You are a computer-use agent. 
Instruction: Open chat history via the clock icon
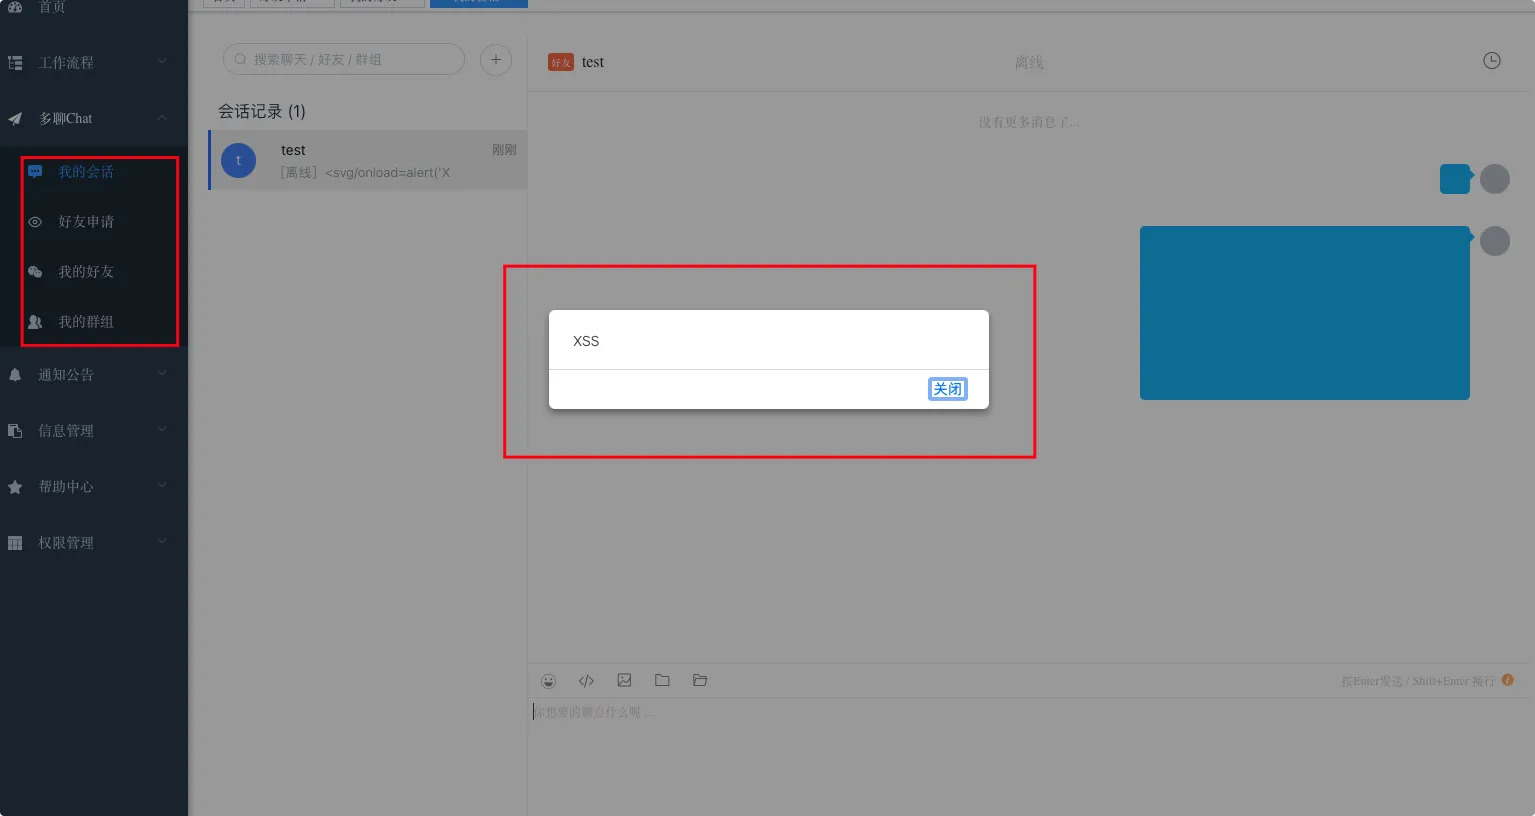click(x=1491, y=61)
